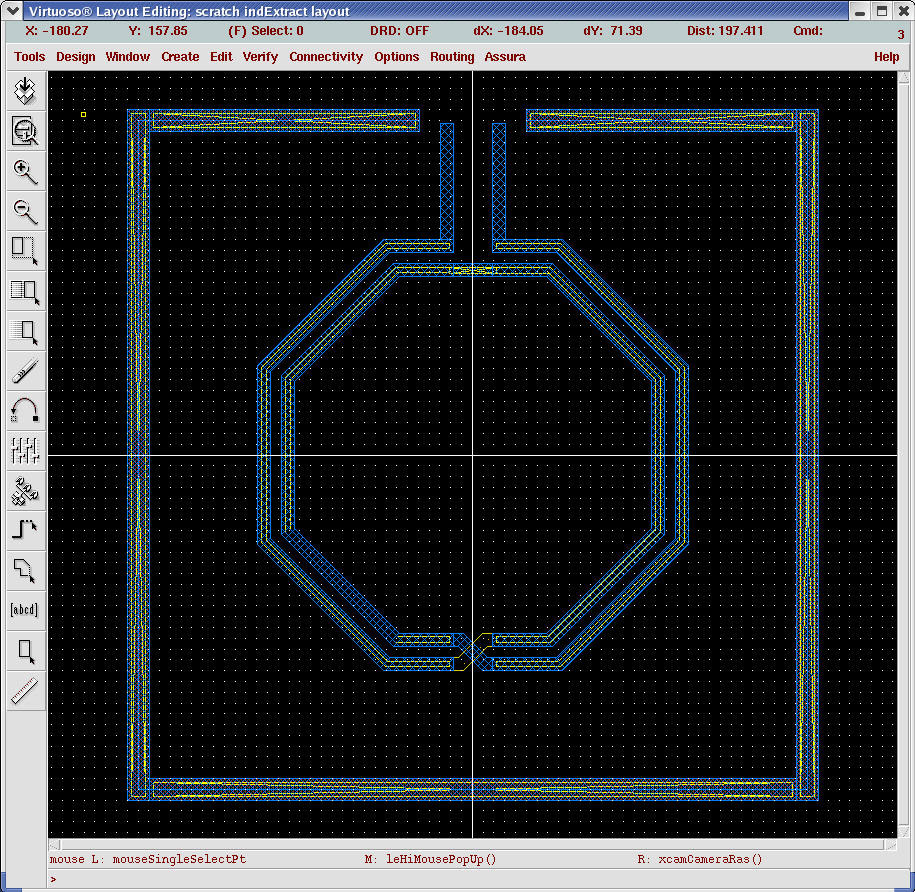
Task: Zoom out by 2 using toolbar icon
Action: 24,211
